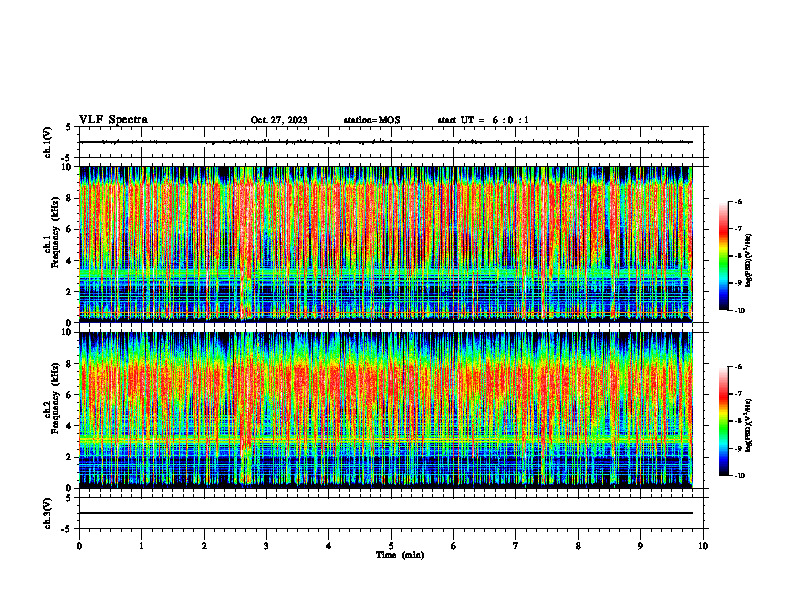Image resolution: width=792 pixels, height=612 pixels.
Task: Click "-7" on the ch.2 color bar
Action: pyautogui.click(x=738, y=394)
